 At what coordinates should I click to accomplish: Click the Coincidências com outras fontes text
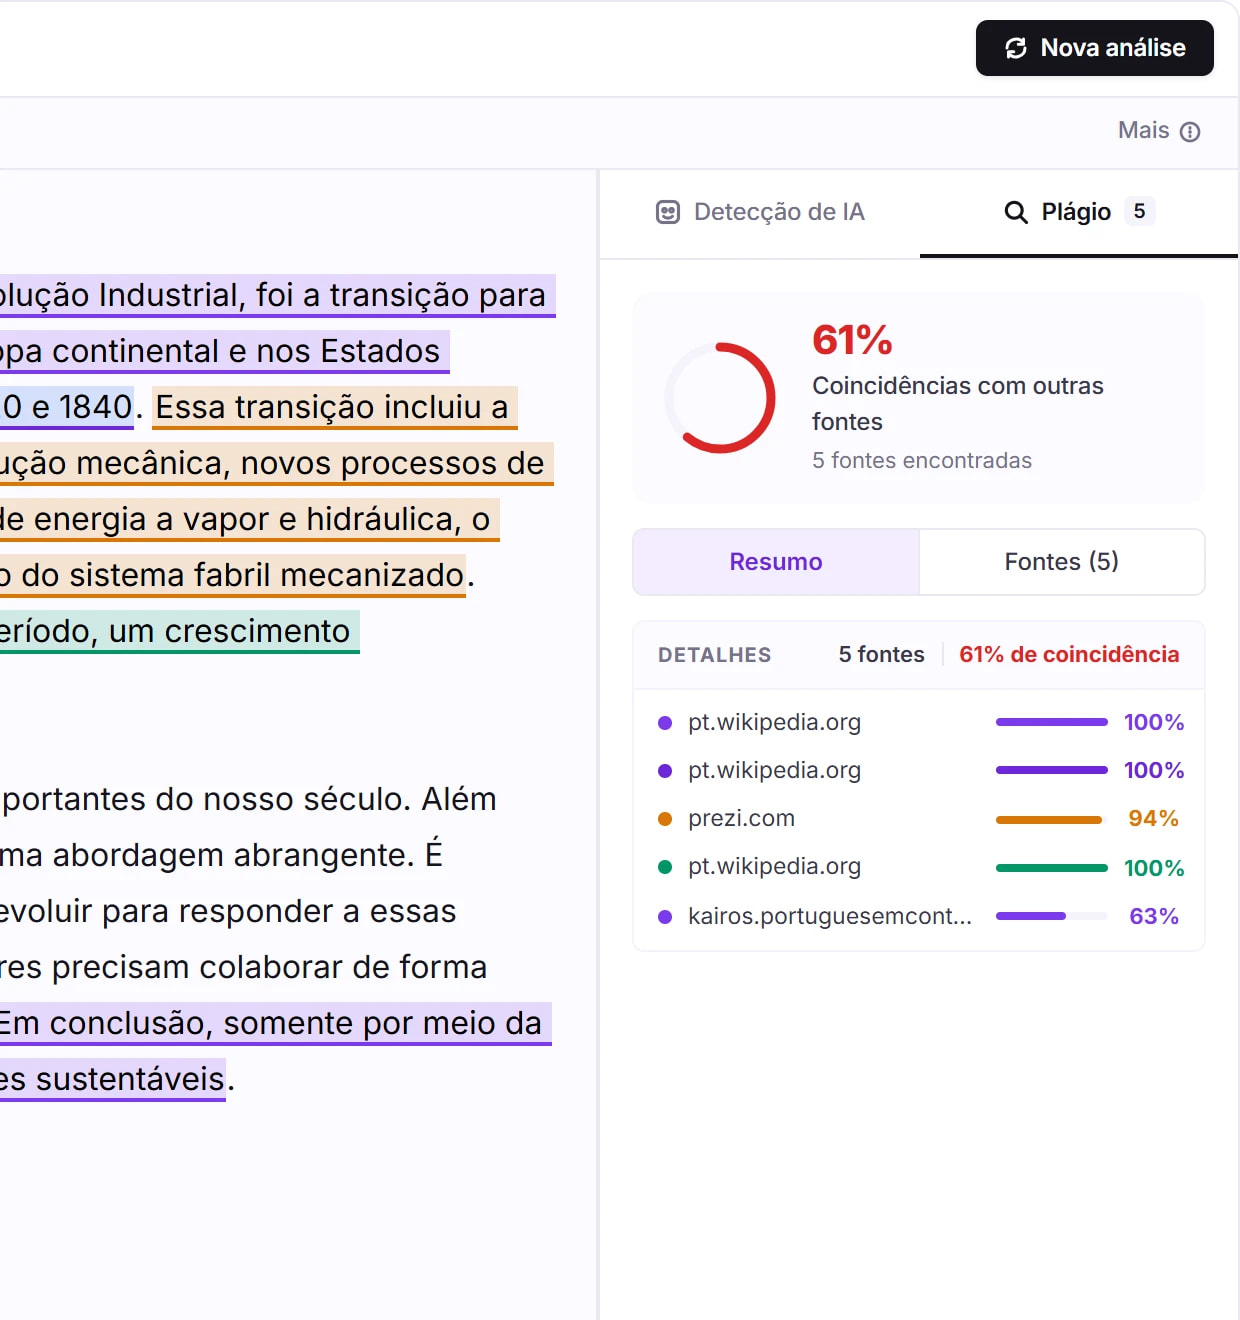(x=958, y=404)
